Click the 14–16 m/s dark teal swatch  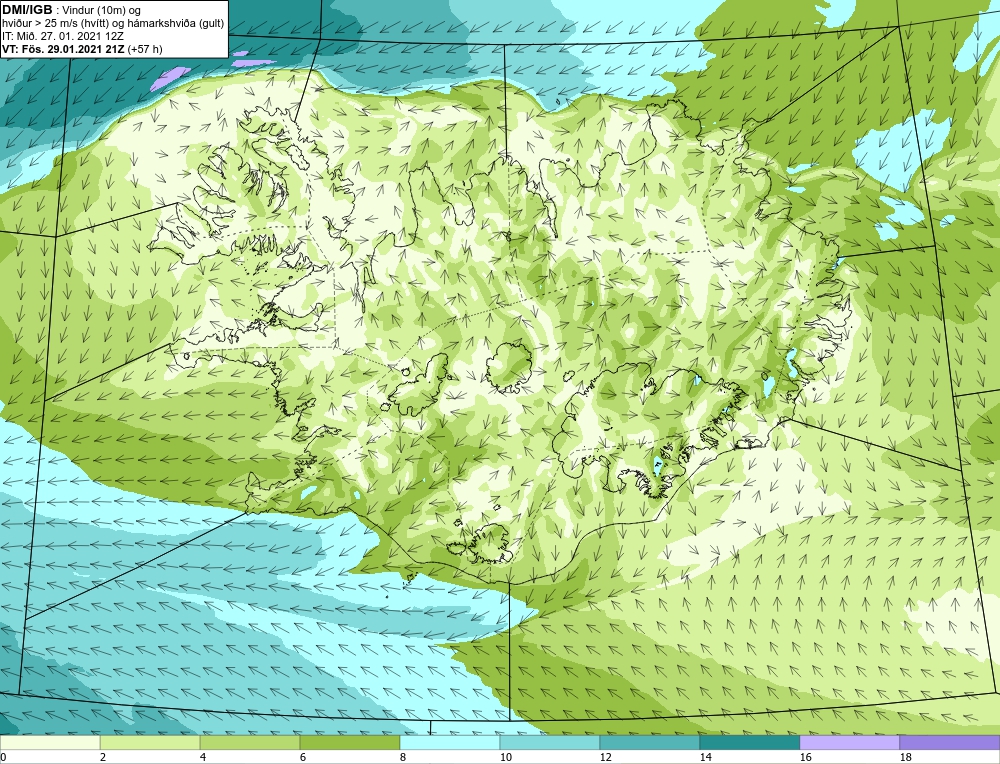(x=750, y=742)
